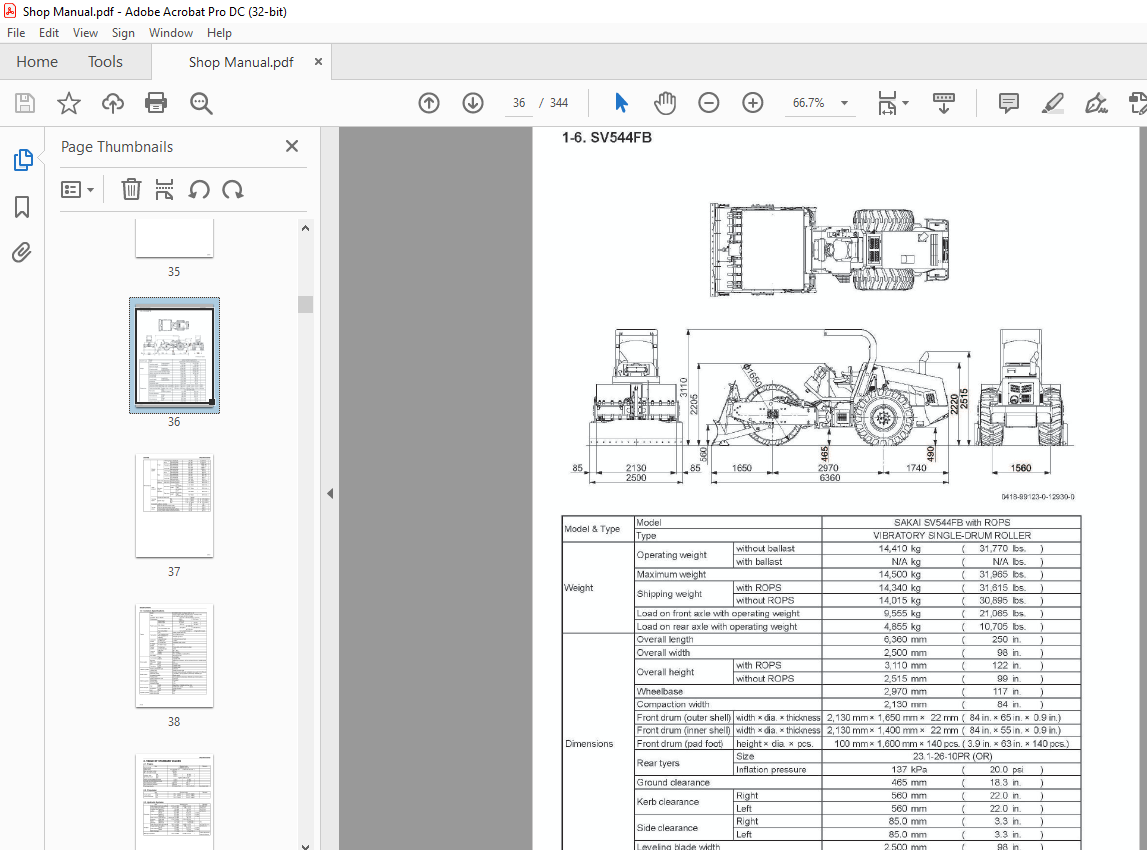Close the Shop Manual.pdf tab
The image size is (1147, 850).
click(318, 62)
